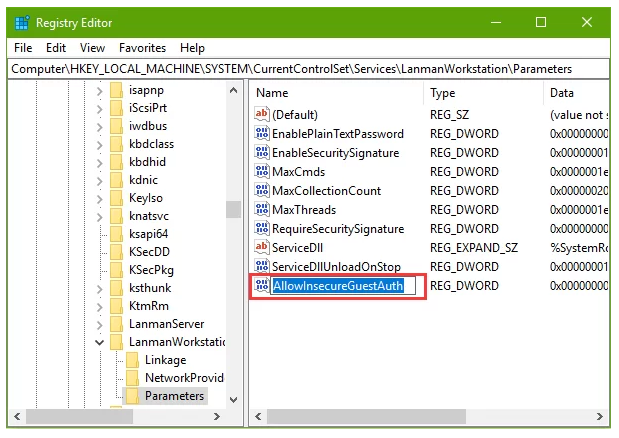Select the kdnic folder icon

(116, 180)
